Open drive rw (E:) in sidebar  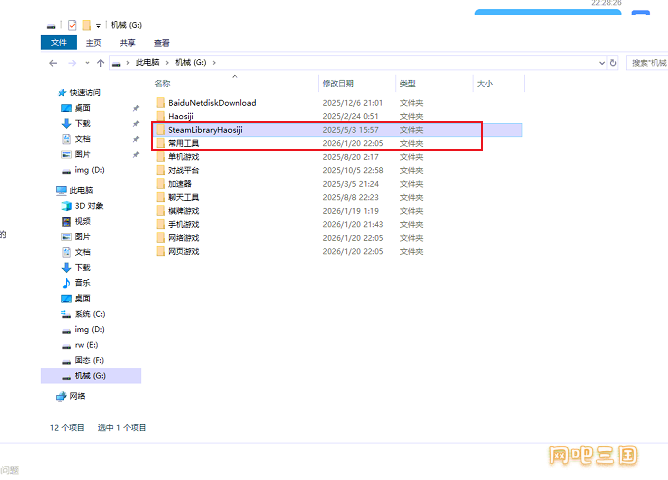point(86,345)
